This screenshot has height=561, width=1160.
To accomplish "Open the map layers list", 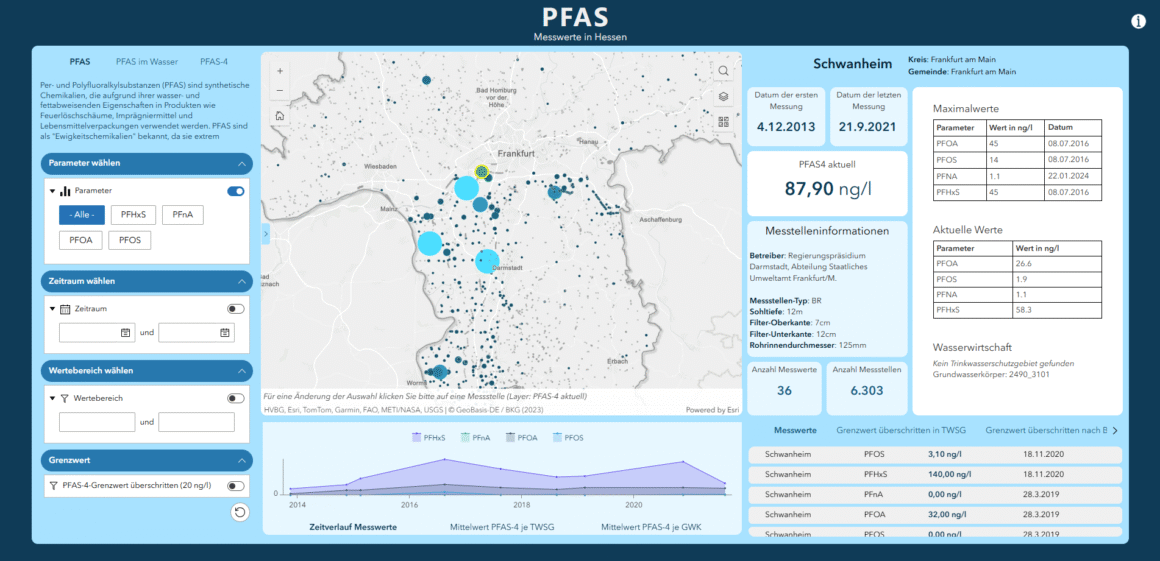I will (x=724, y=97).
